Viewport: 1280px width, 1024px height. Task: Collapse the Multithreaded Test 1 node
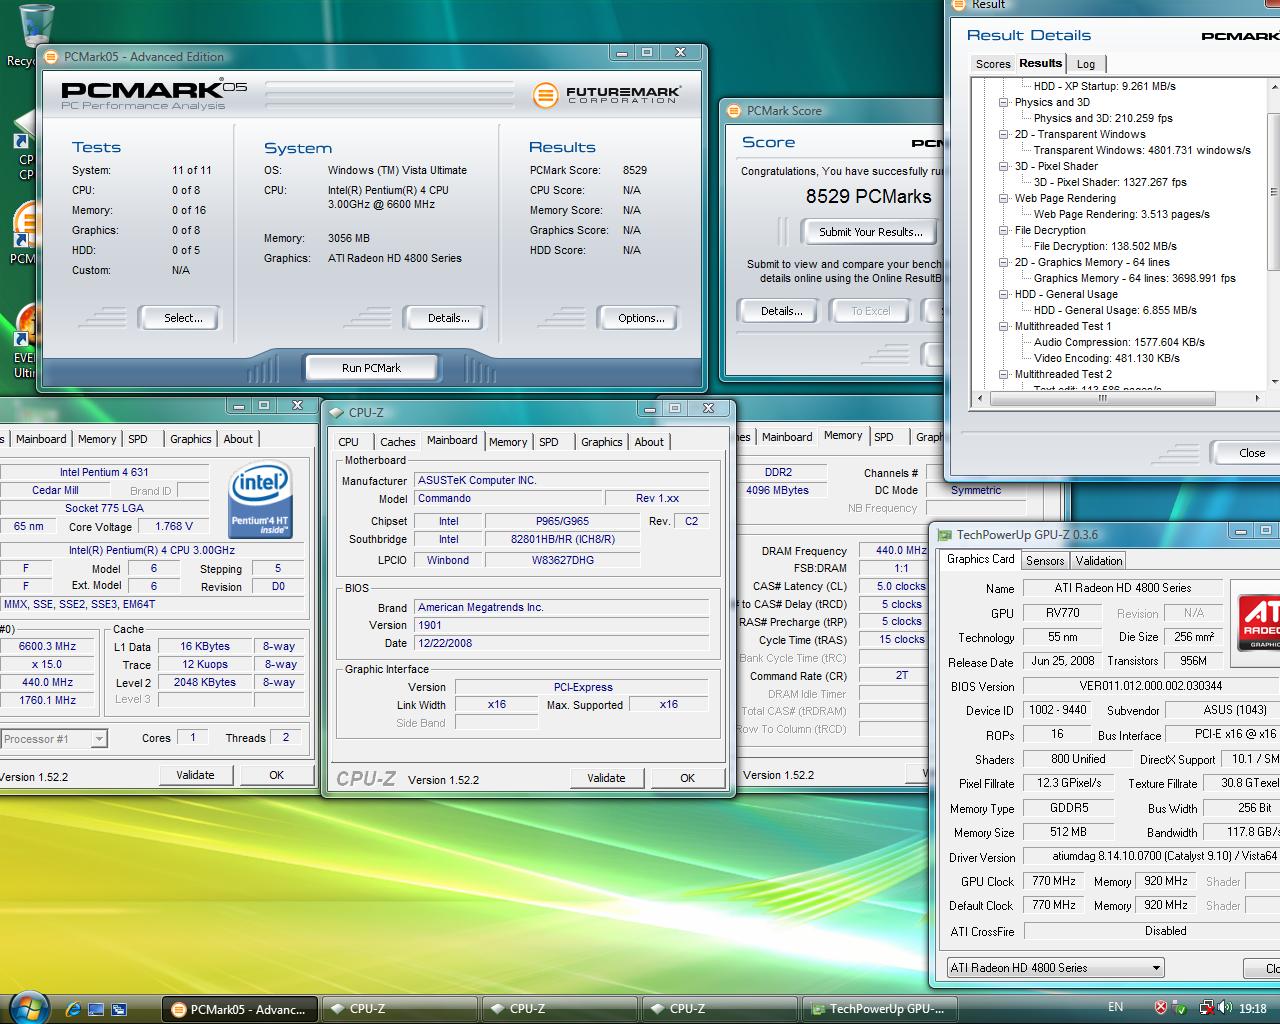(1004, 326)
